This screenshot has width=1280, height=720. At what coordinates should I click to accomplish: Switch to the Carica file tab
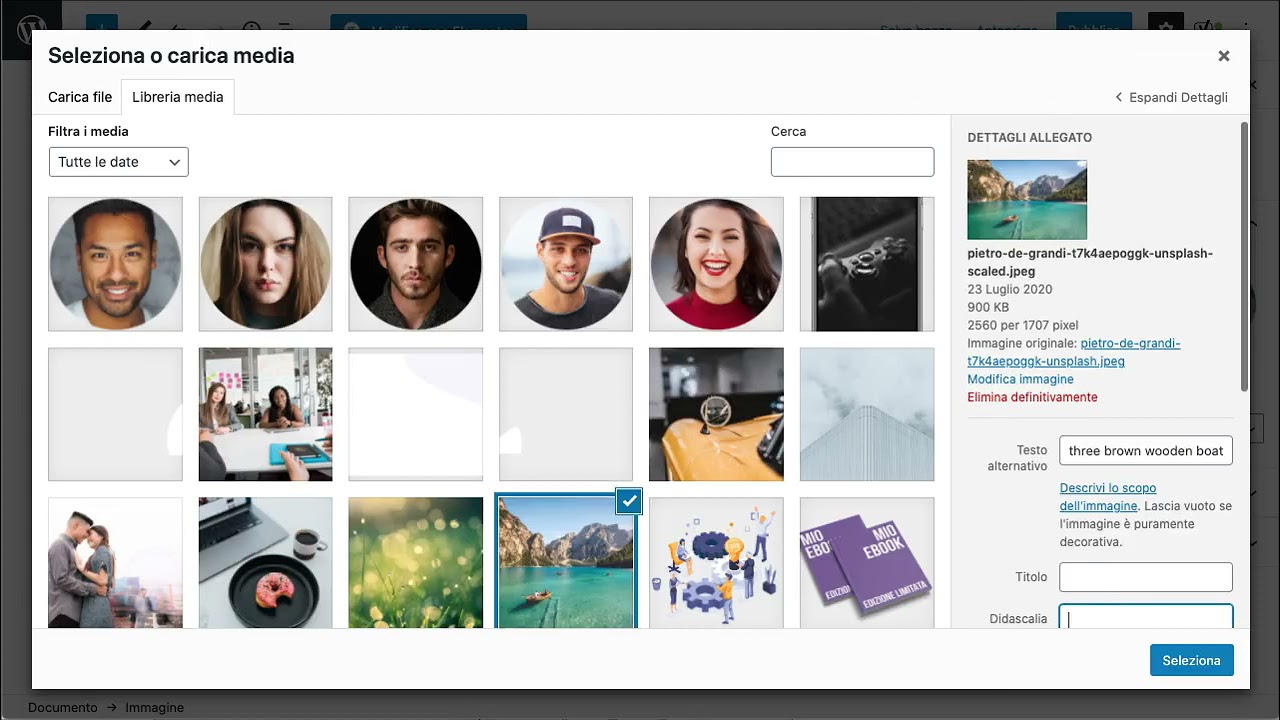point(80,97)
